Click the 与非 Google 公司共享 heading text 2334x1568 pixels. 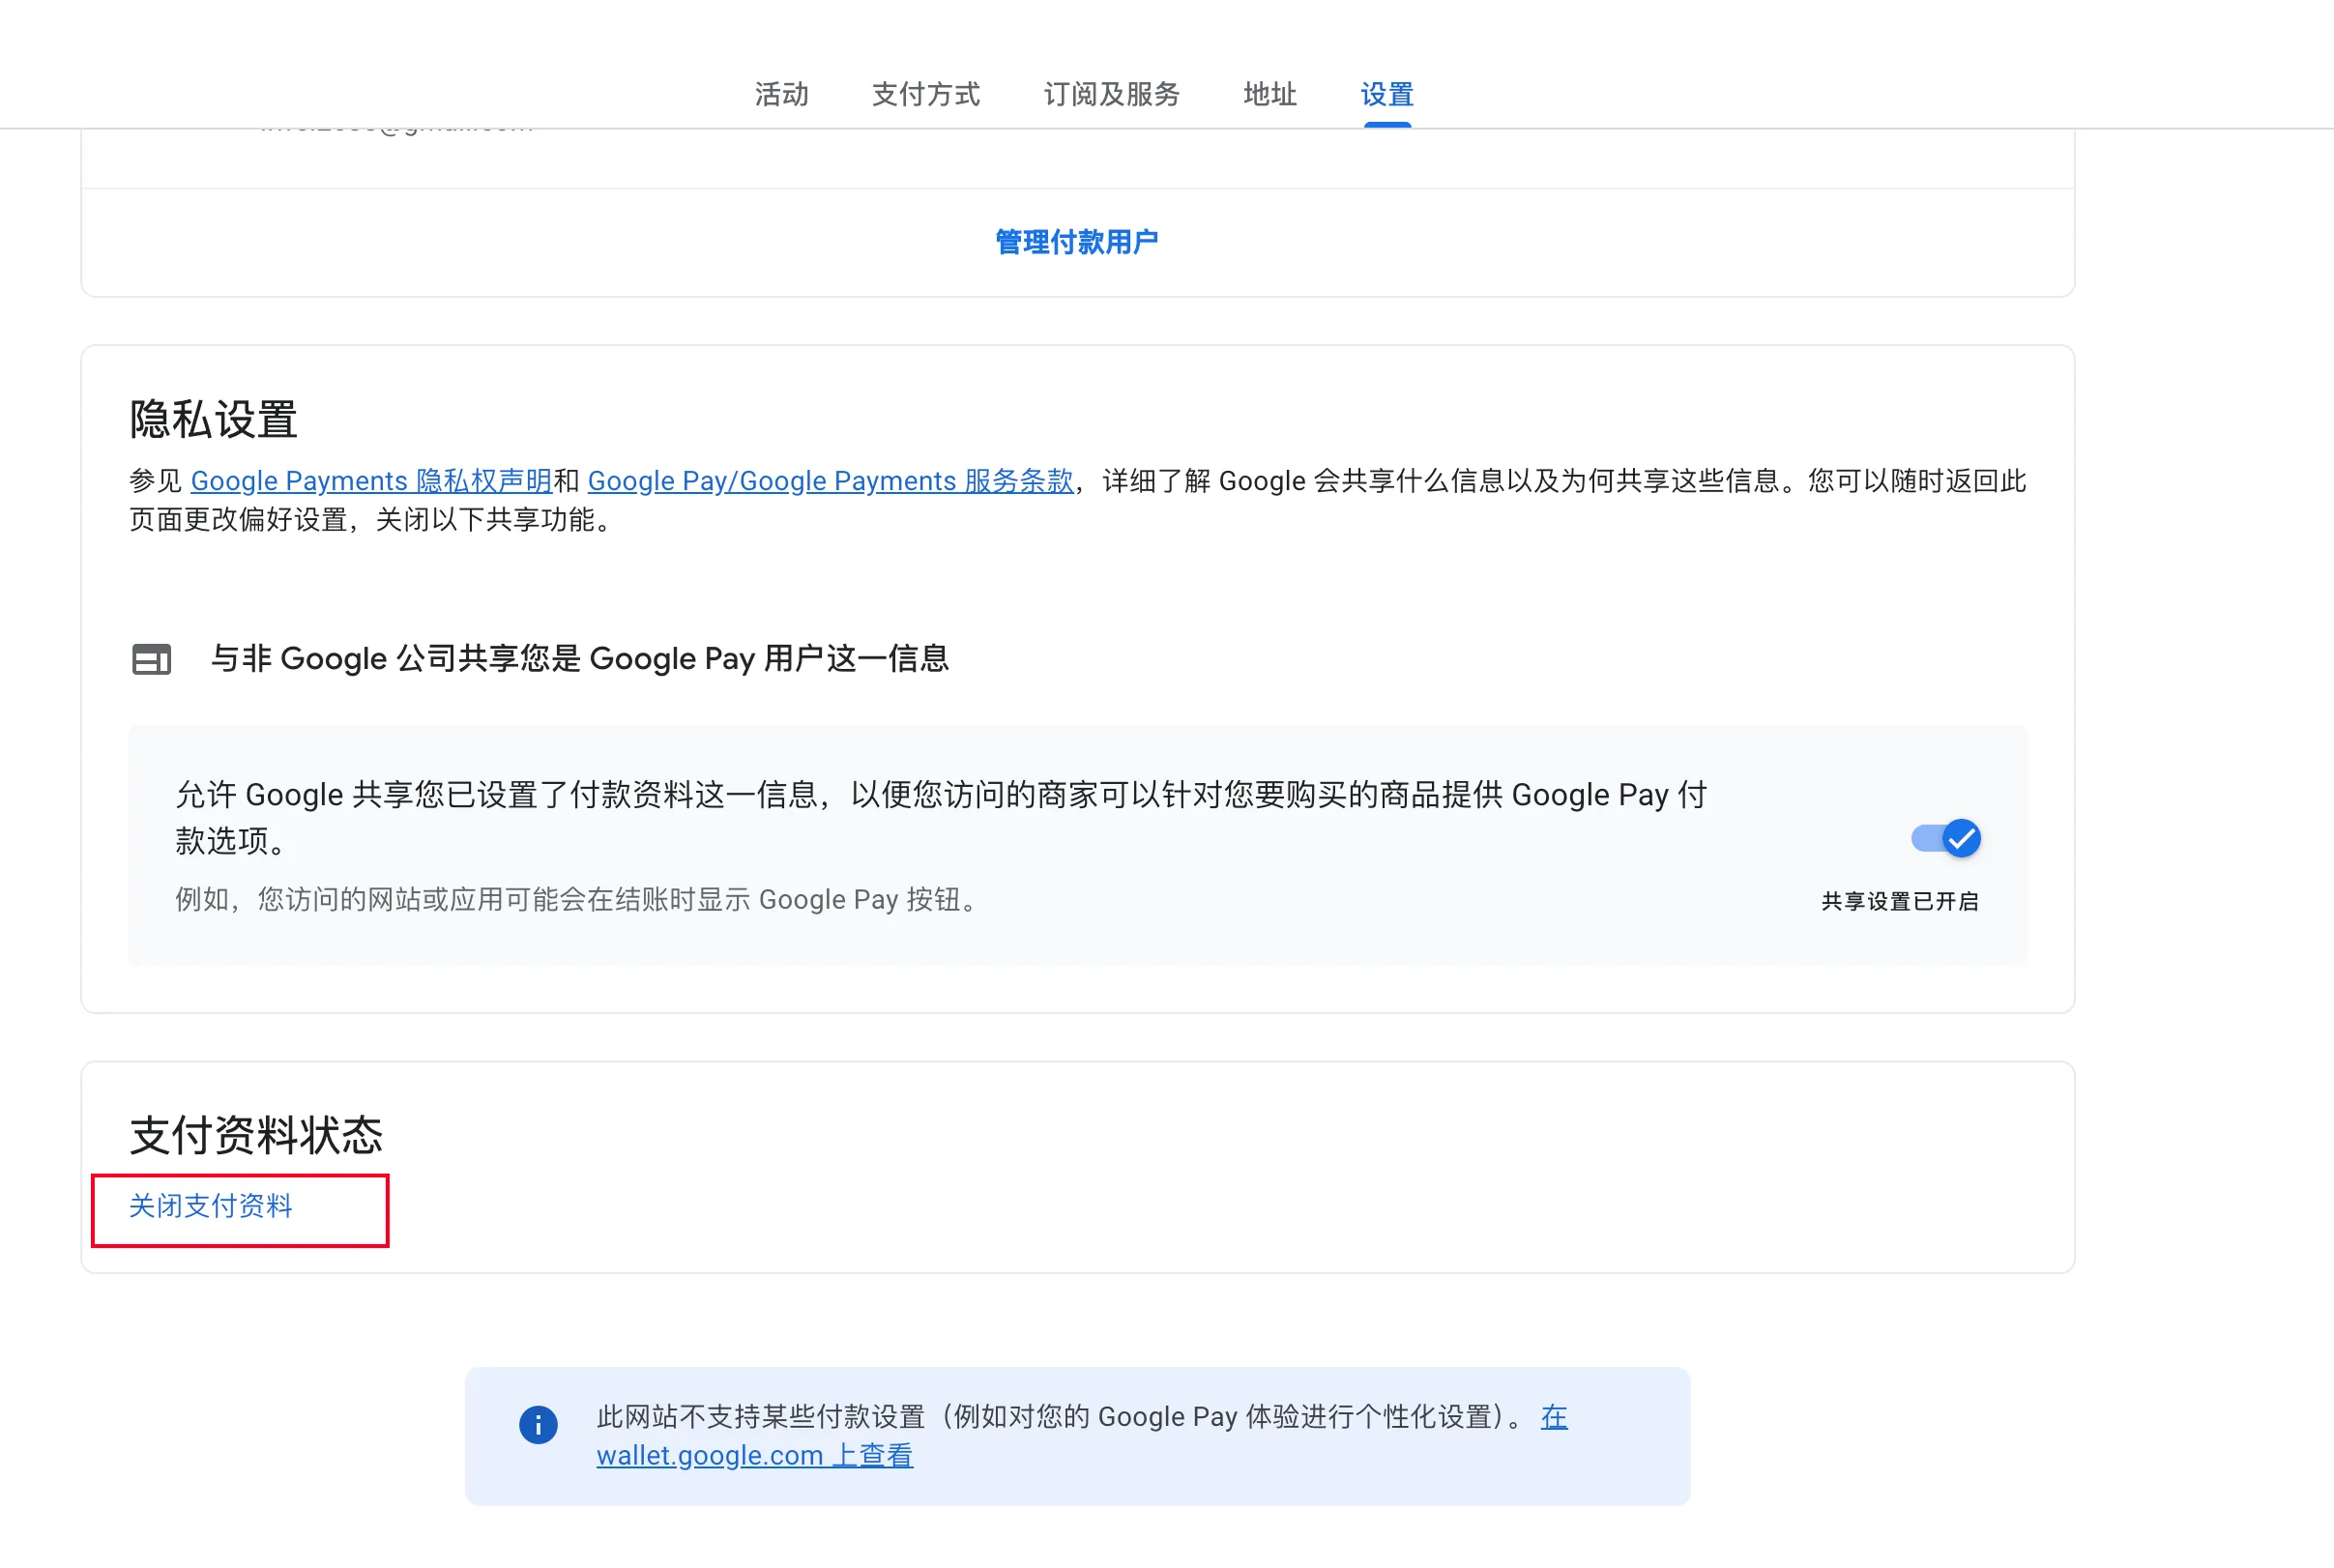579,659
